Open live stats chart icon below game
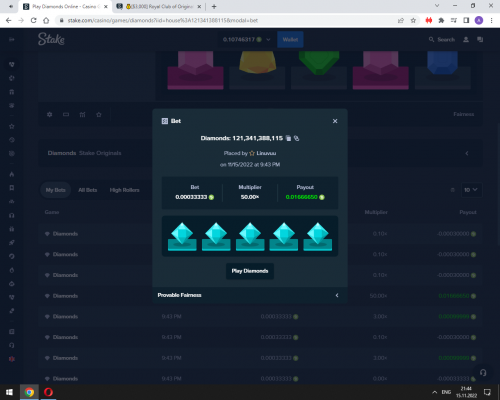 82,114
